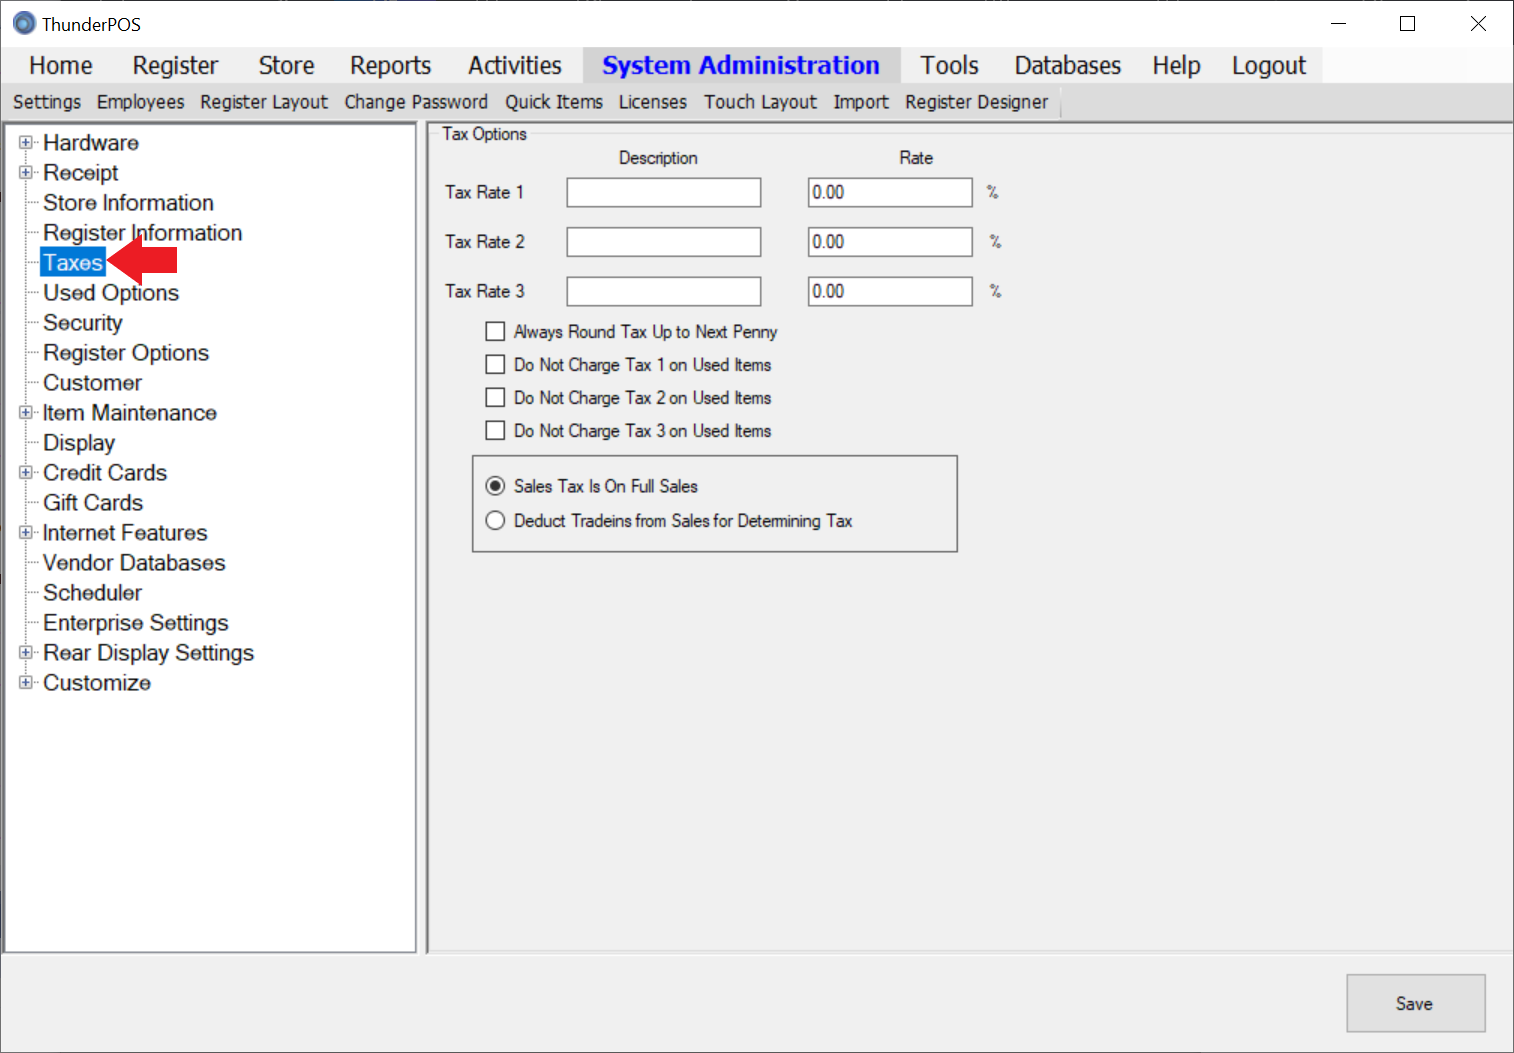
Task: Expand the Rear Display Settings node
Action: tap(26, 653)
